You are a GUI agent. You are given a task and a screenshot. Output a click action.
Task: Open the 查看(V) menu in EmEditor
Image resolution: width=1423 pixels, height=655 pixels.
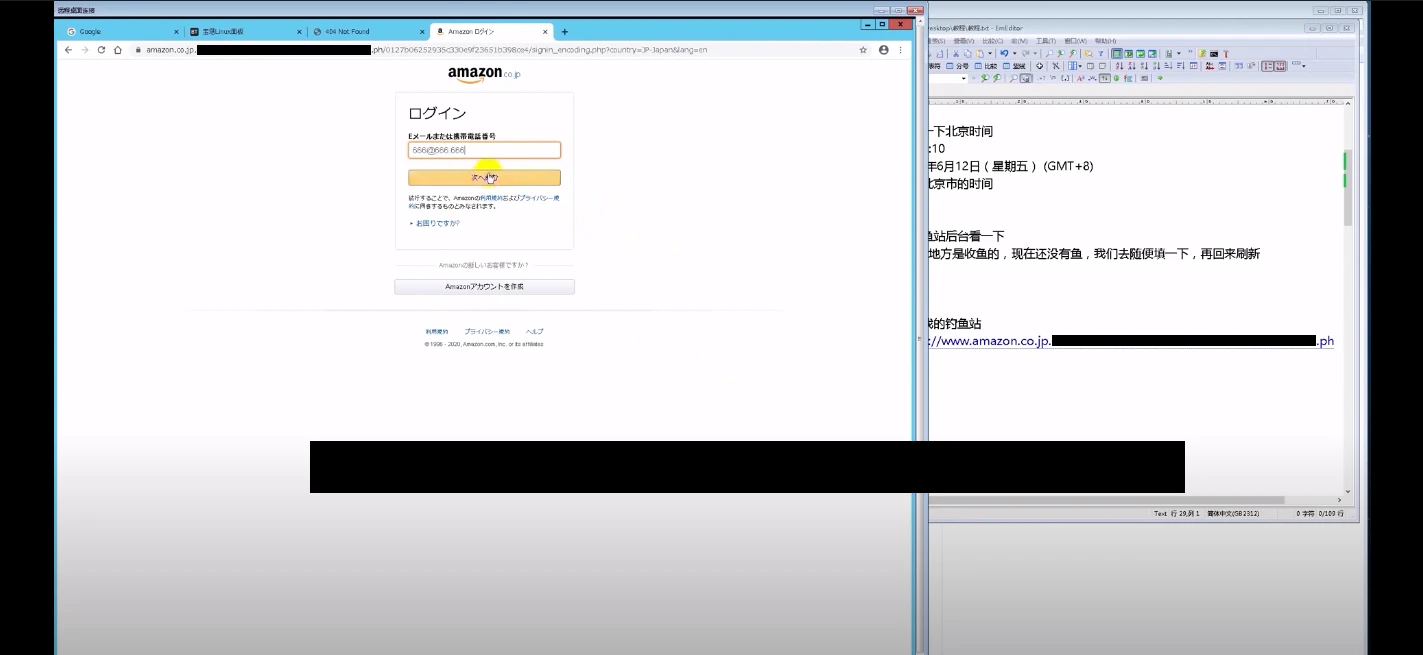tap(964, 41)
